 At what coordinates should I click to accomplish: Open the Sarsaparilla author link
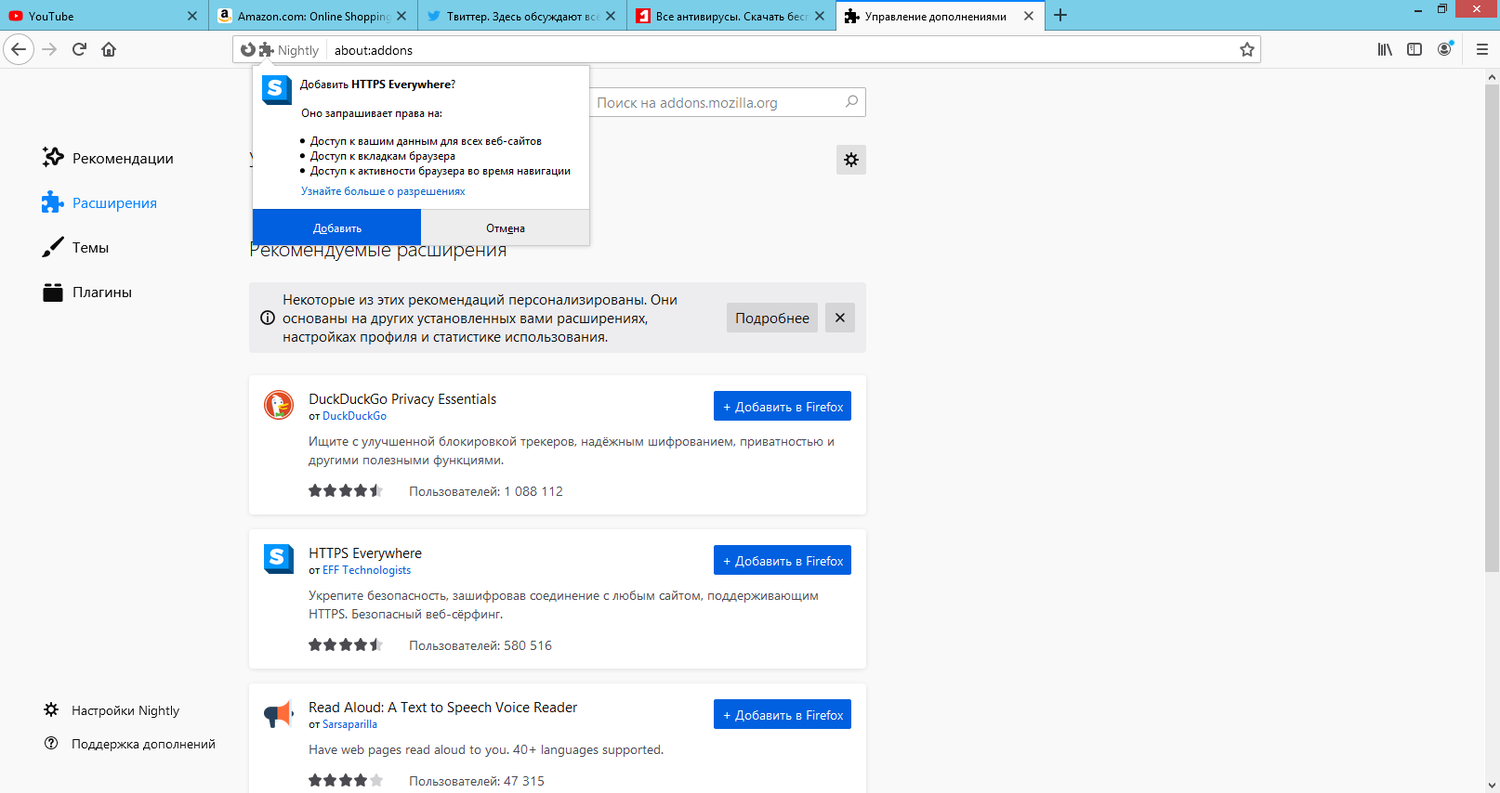(x=350, y=724)
